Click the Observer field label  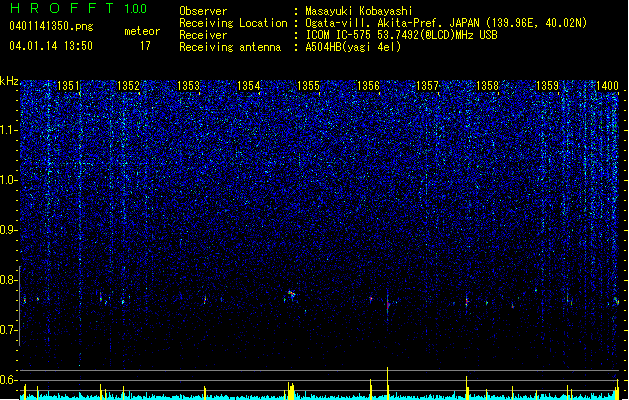pyautogui.click(x=203, y=11)
